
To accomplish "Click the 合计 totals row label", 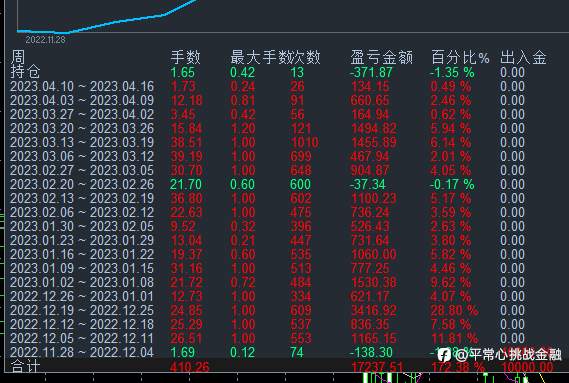I will click(25, 366).
